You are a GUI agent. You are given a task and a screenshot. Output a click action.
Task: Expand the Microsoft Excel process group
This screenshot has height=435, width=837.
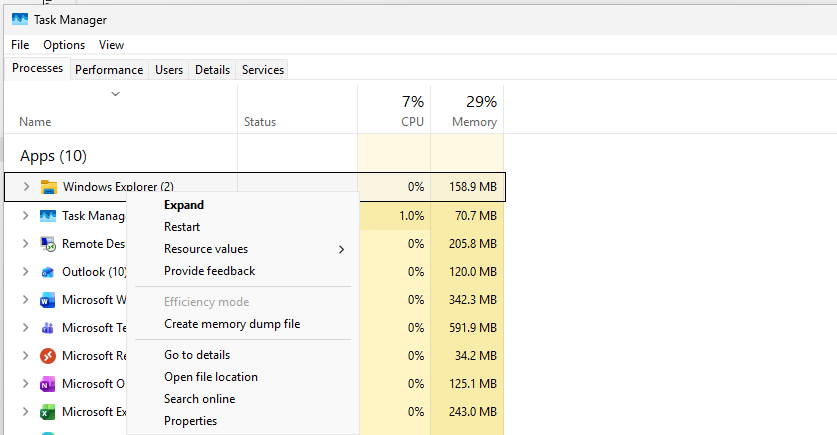coord(25,412)
